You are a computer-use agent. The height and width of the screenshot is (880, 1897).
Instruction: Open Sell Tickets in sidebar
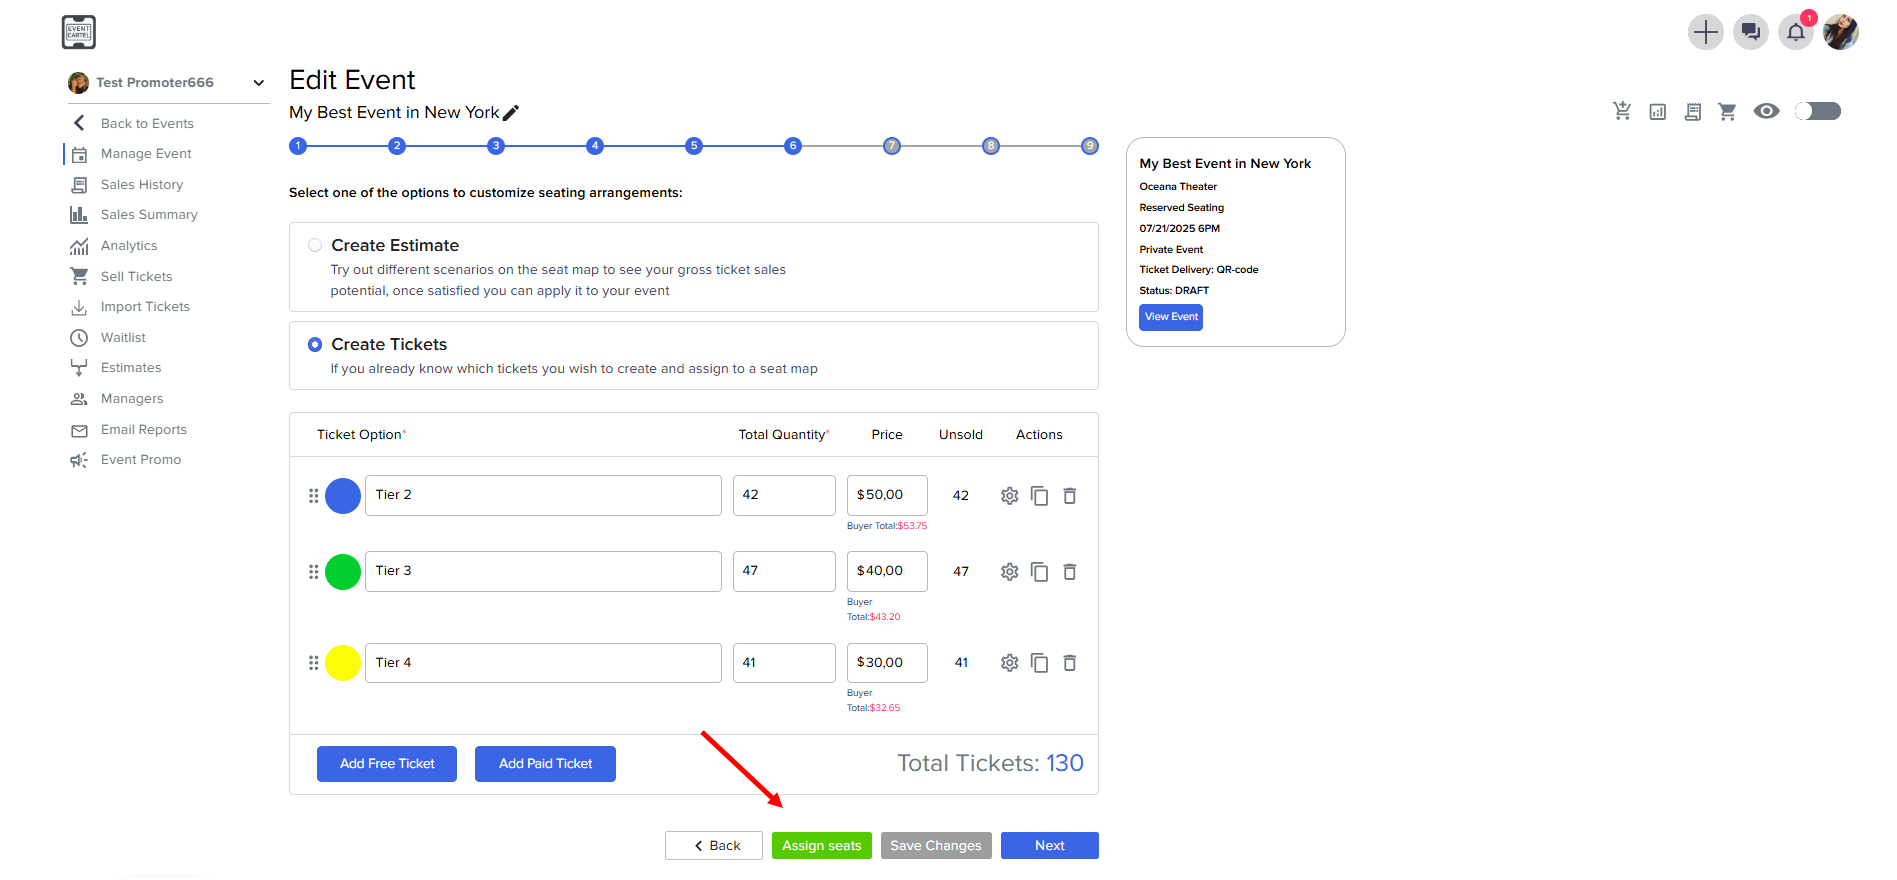(x=136, y=277)
